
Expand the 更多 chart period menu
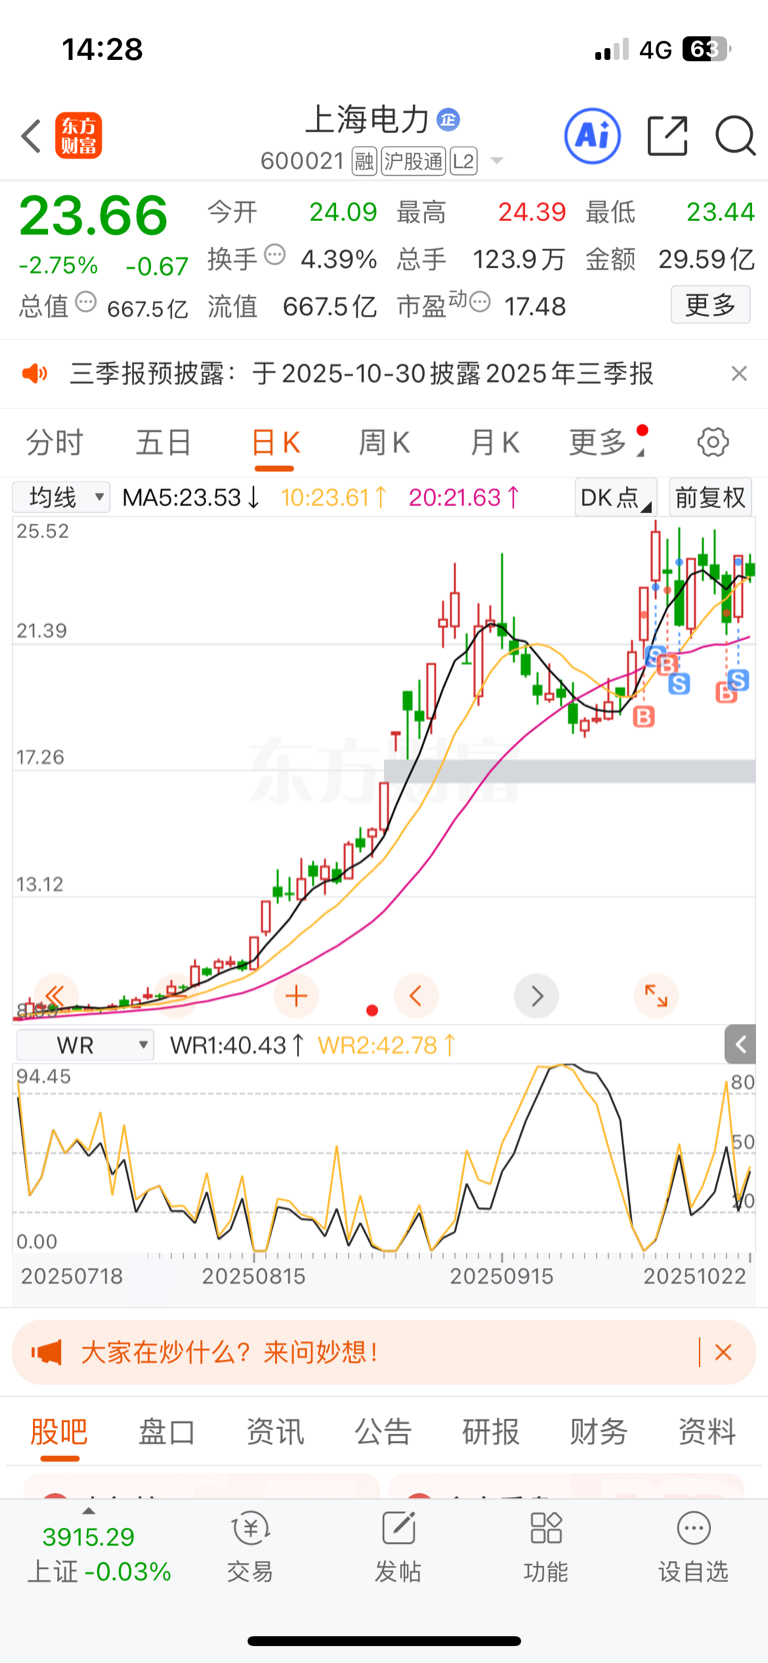(606, 442)
